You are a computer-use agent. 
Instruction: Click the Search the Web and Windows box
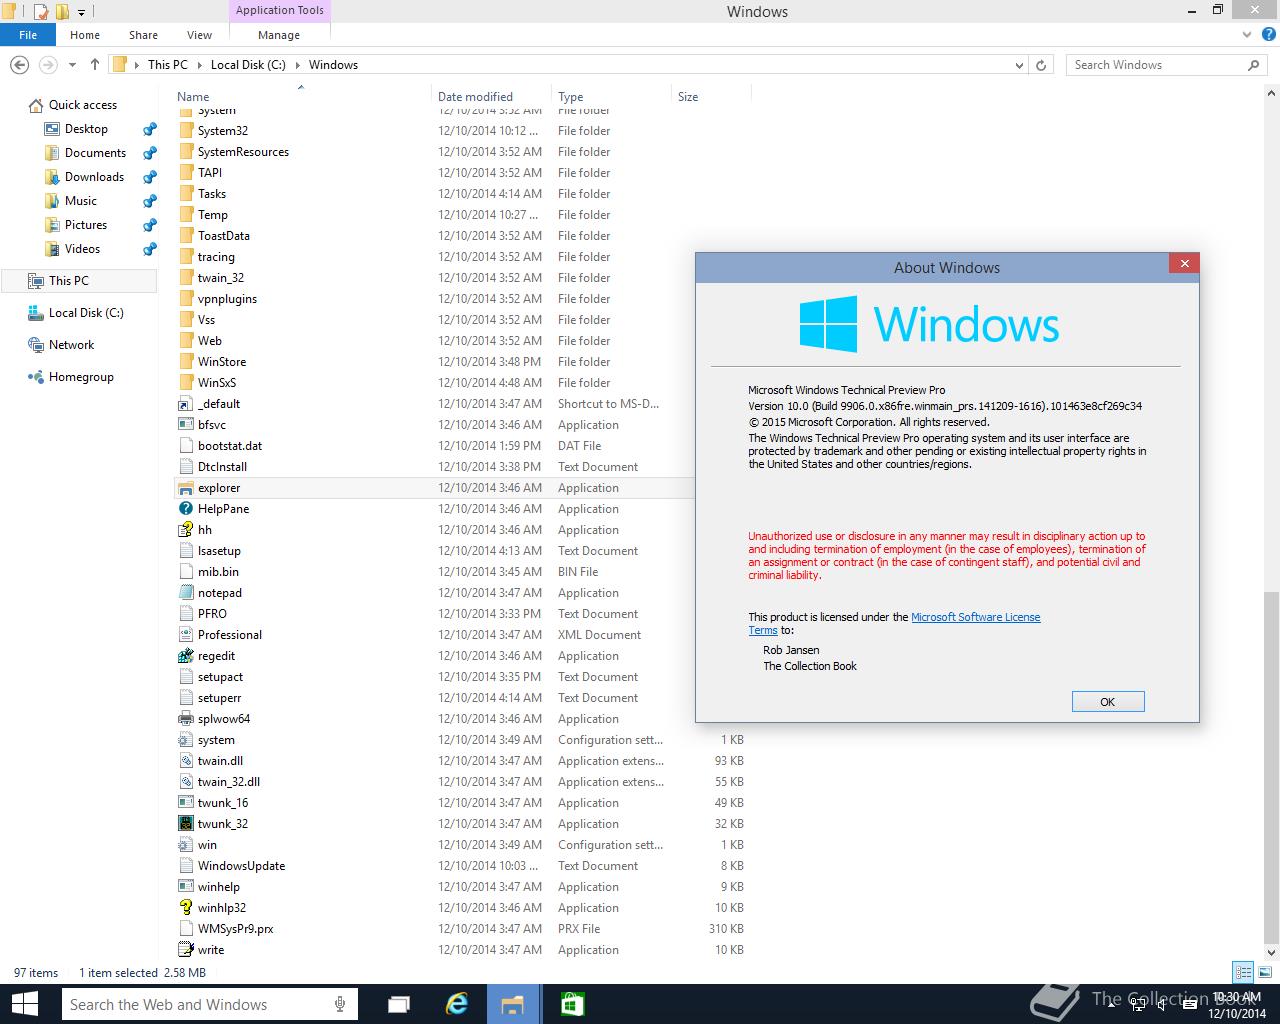click(200, 1004)
